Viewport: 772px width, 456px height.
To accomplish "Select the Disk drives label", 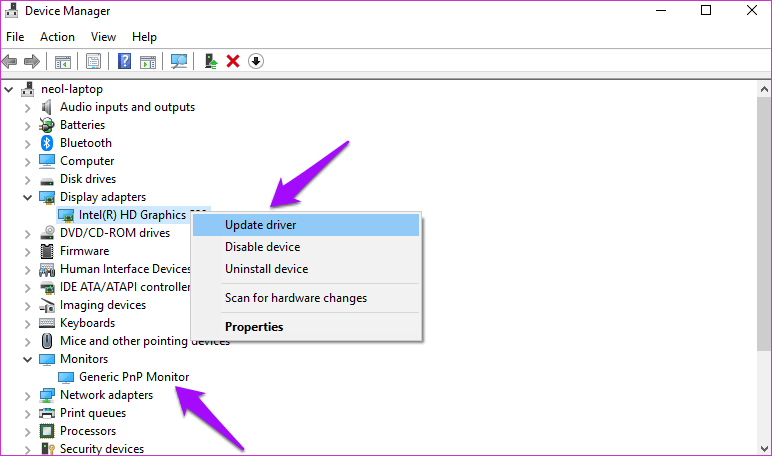I will pyautogui.click(x=88, y=179).
